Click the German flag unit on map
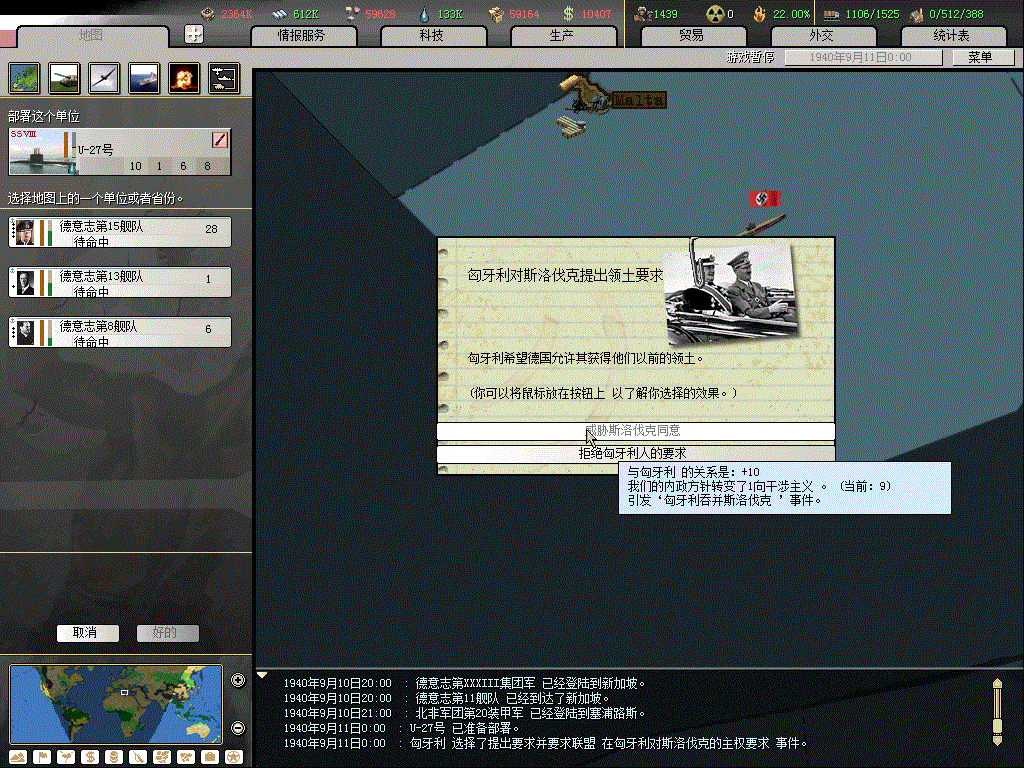1024x768 pixels. (765, 199)
